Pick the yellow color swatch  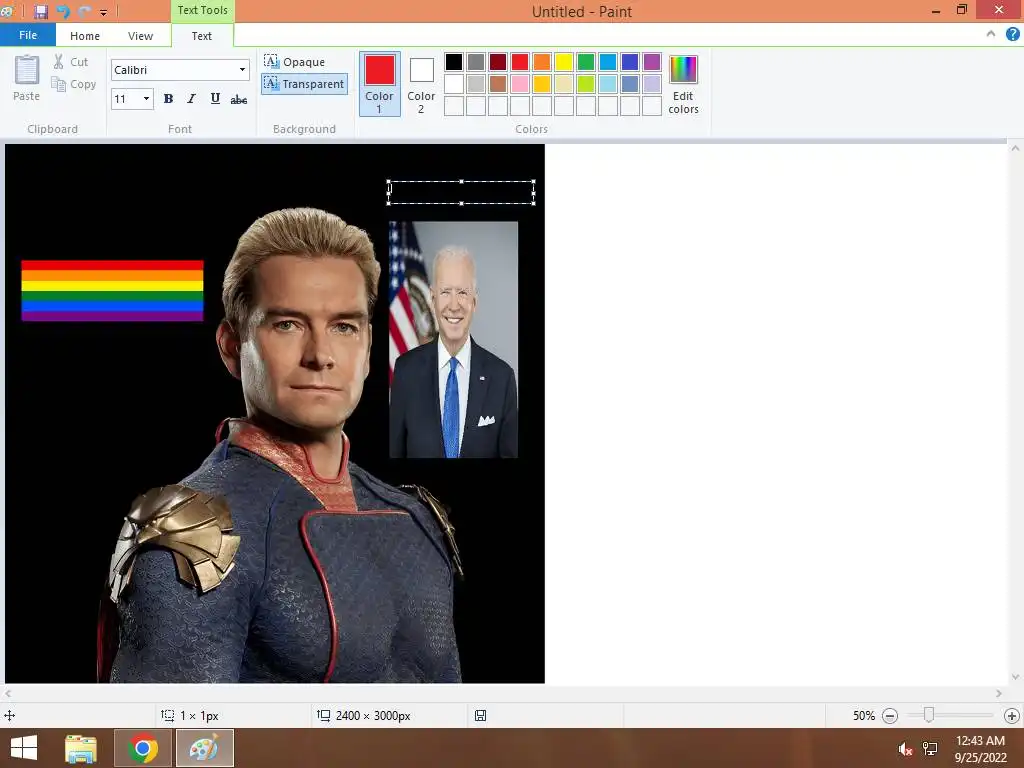[x=564, y=62]
